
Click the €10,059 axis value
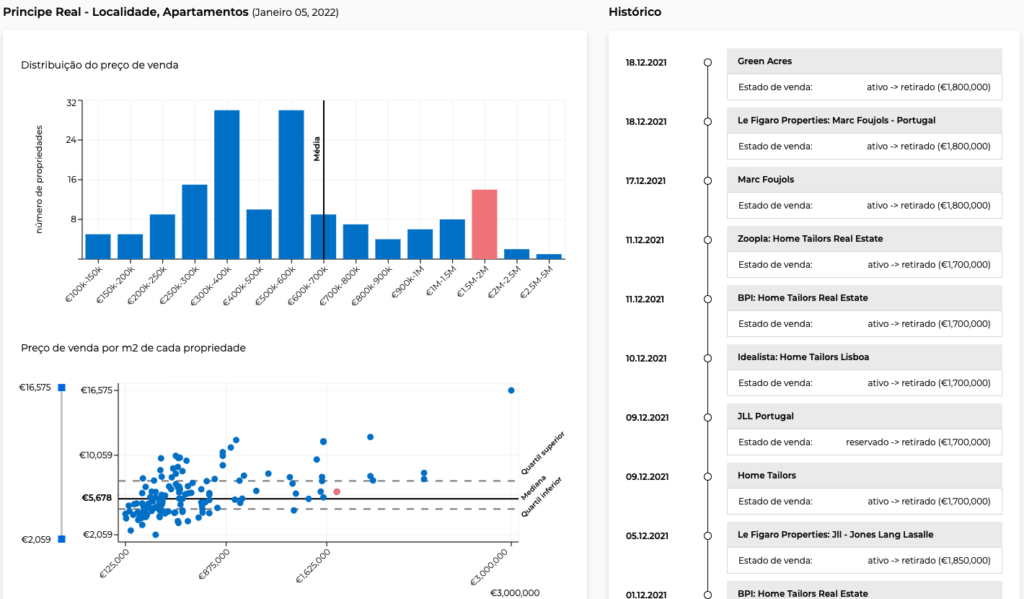point(96,455)
